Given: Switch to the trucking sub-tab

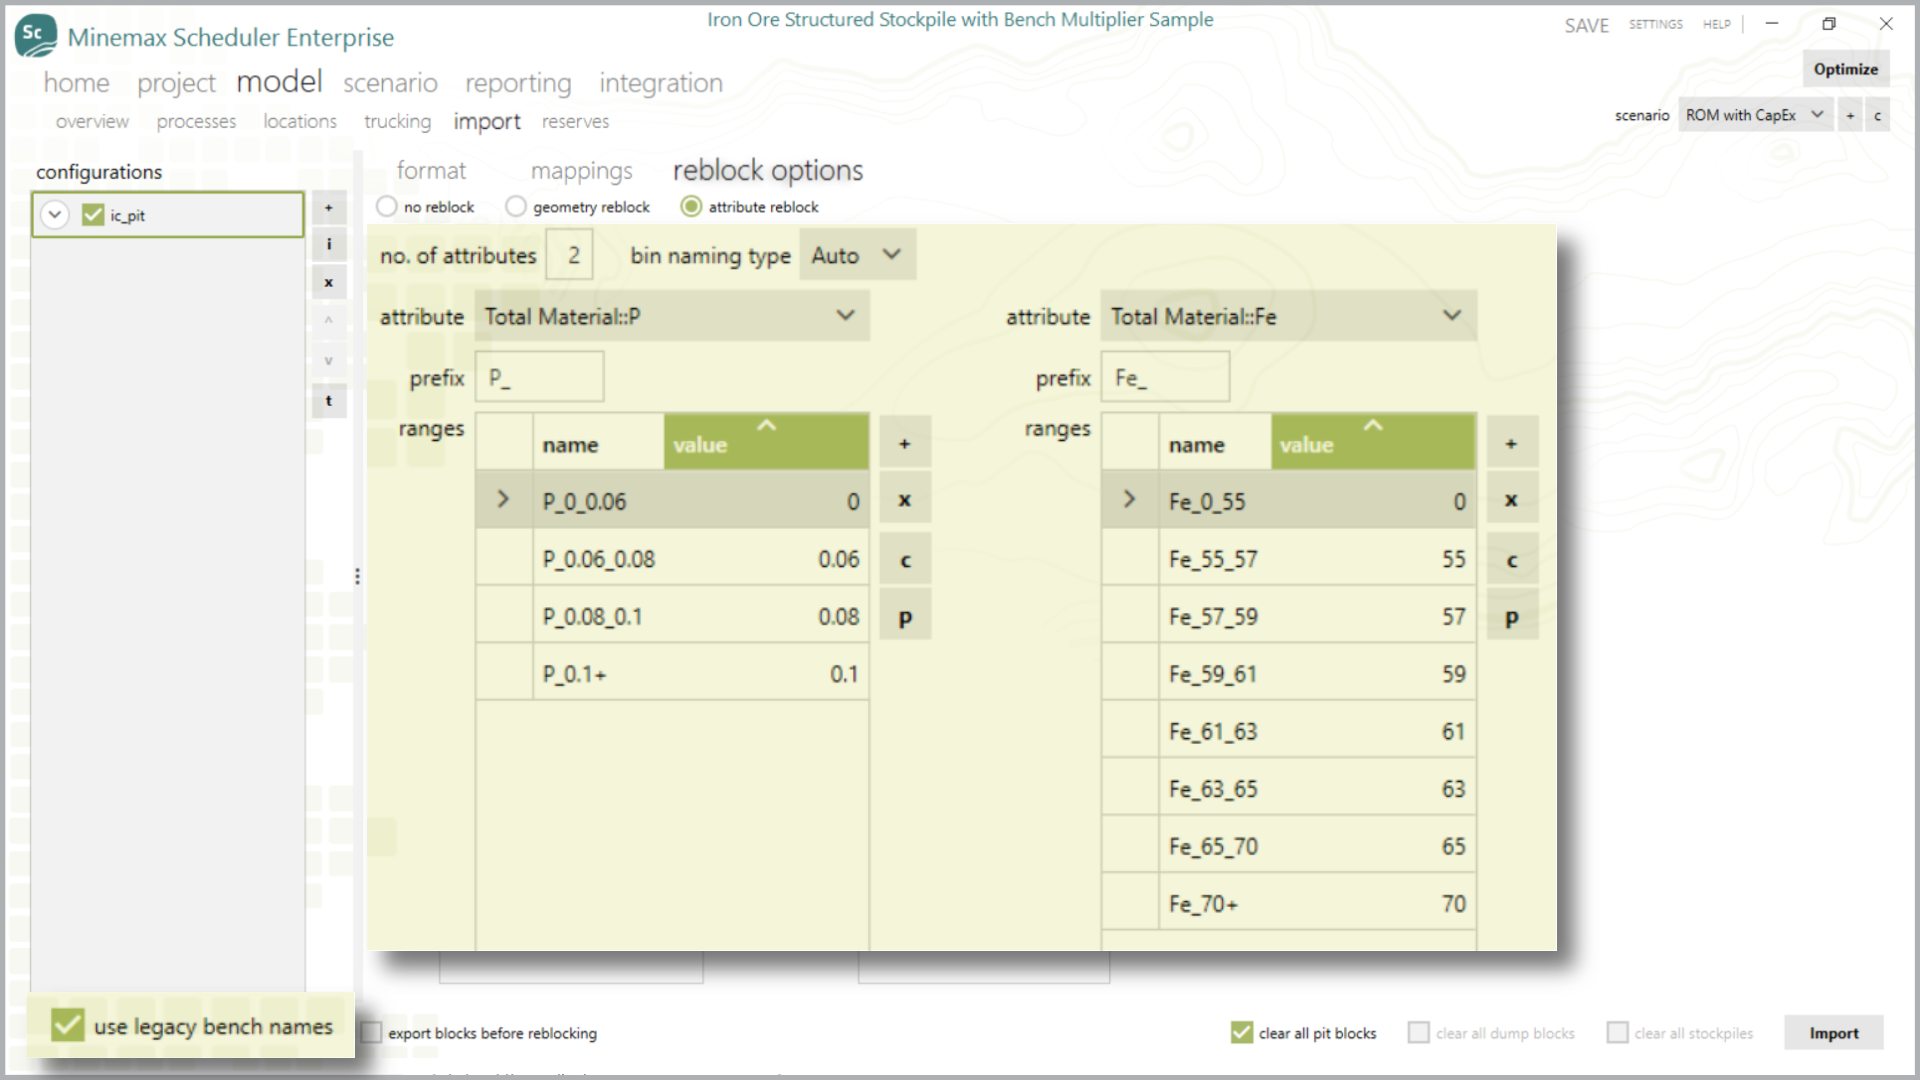Looking at the screenshot, I should pyautogui.click(x=397, y=121).
